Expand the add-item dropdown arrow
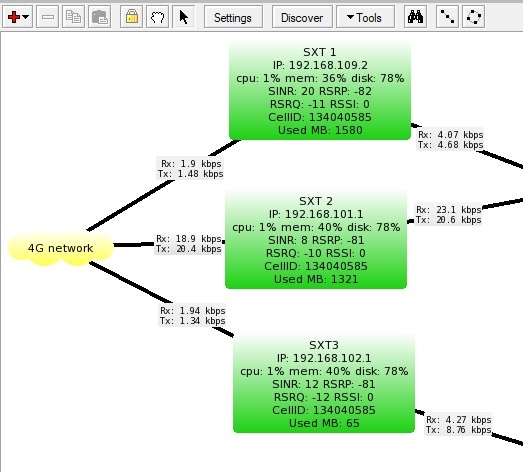This screenshot has height=472, width=523. click(26, 17)
